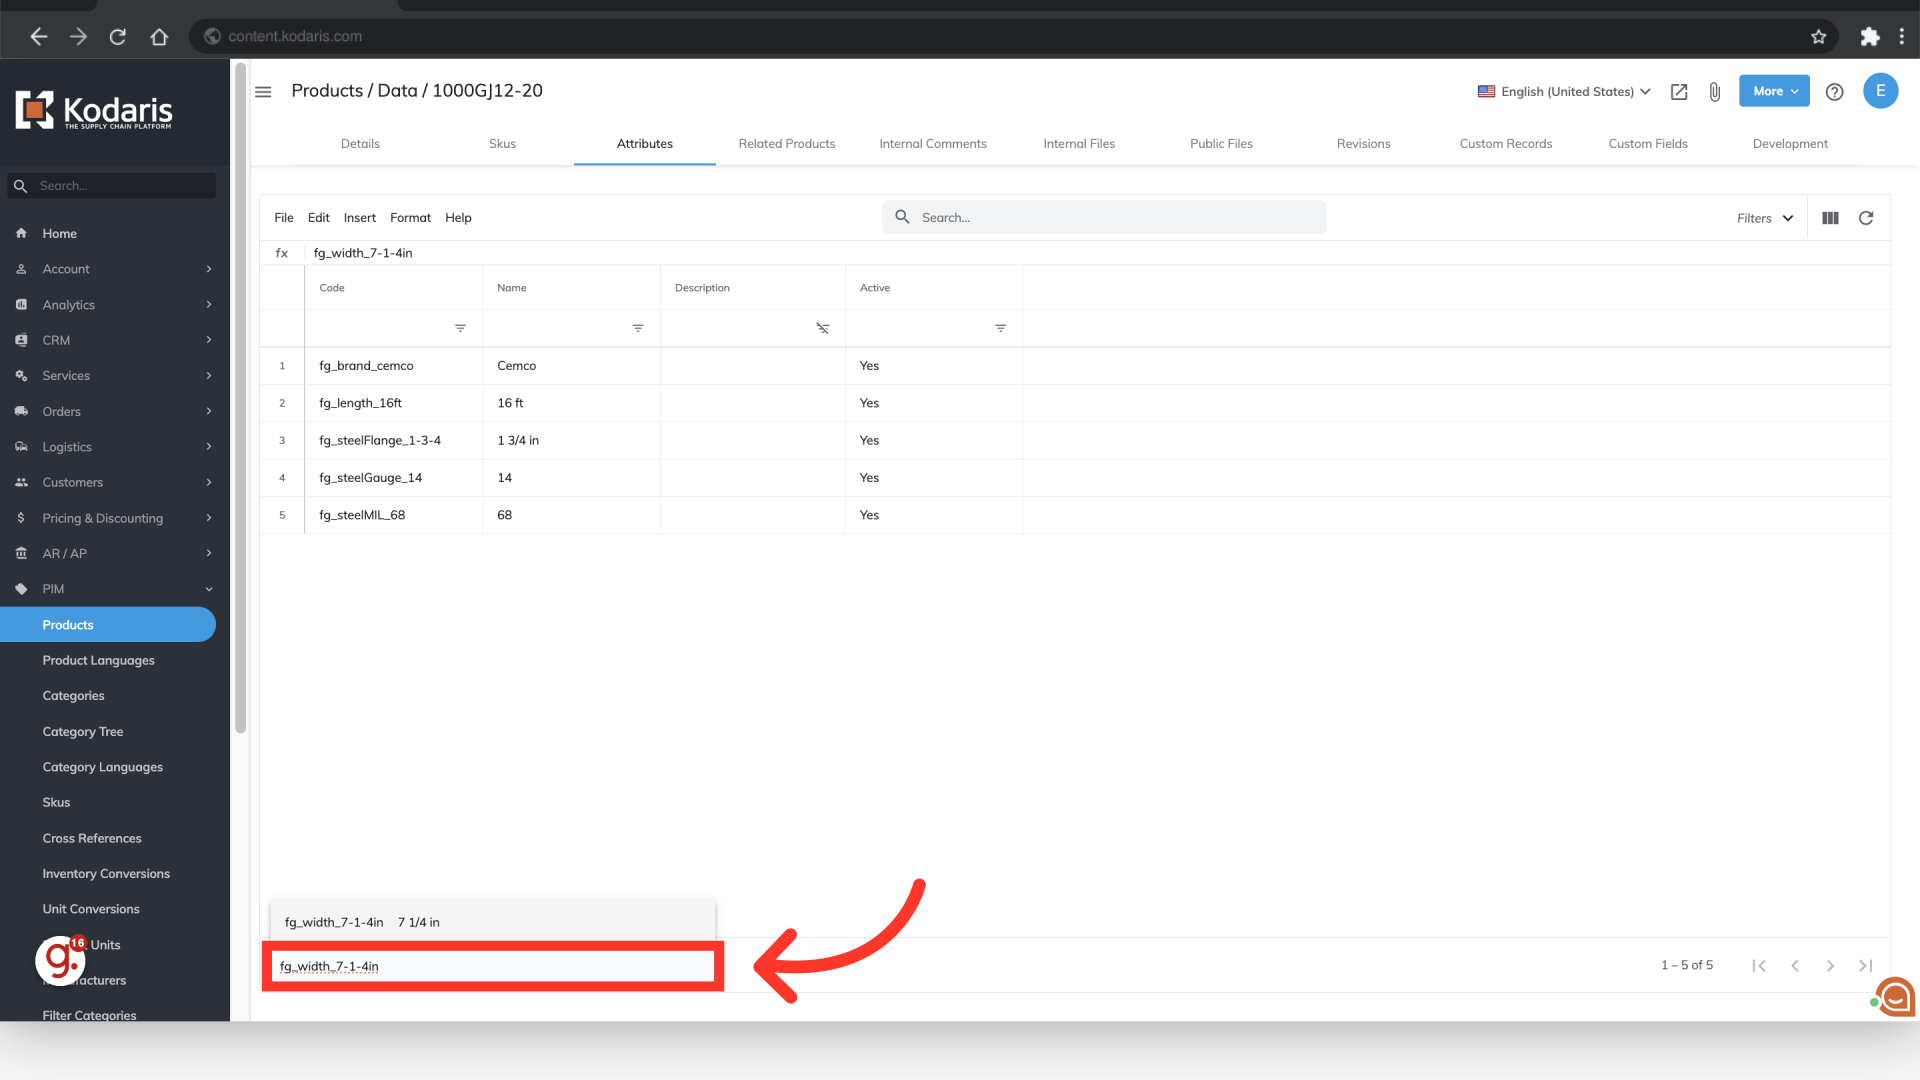This screenshot has height=1080, width=1920.
Task: Open product in new window icon
Action: coord(1679,92)
